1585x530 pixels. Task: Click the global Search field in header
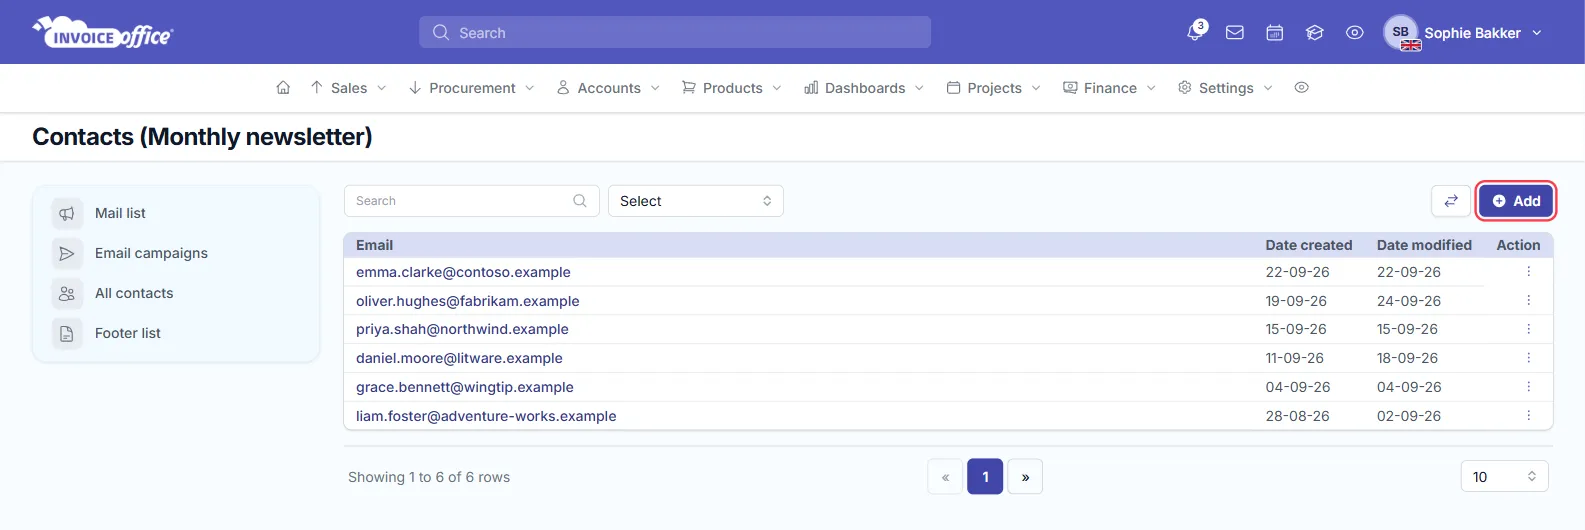pos(675,32)
